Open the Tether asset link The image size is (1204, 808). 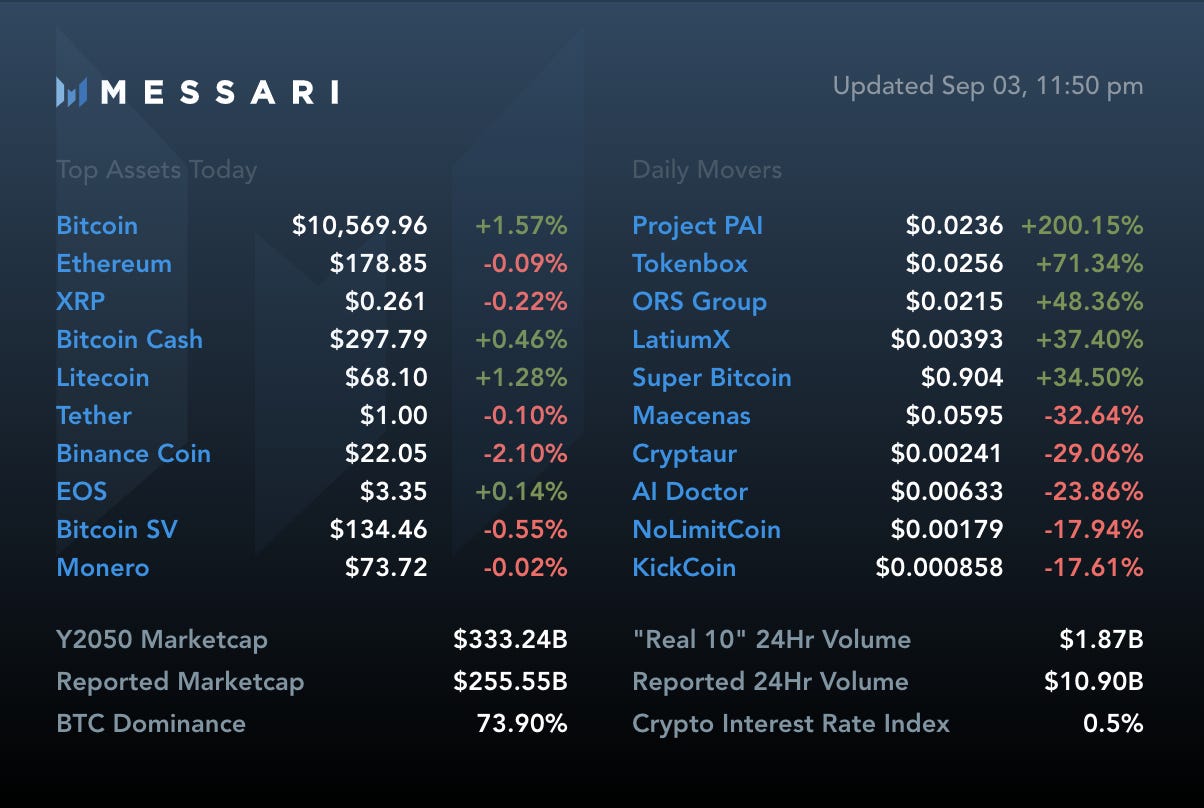pos(94,416)
